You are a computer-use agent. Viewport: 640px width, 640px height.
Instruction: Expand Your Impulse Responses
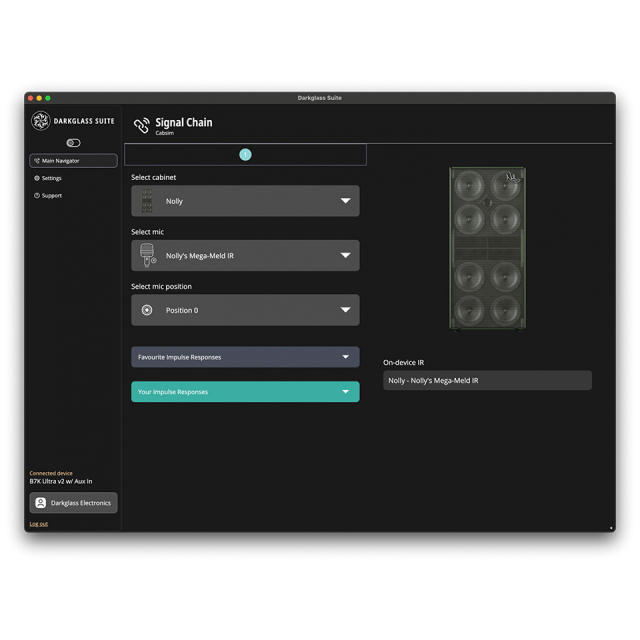pyautogui.click(x=245, y=392)
